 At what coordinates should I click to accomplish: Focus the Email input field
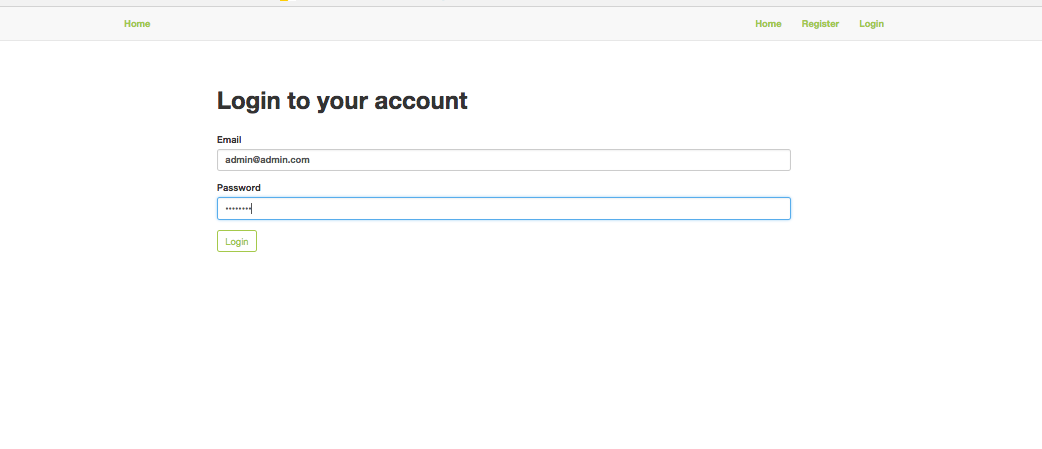(503, 160)
